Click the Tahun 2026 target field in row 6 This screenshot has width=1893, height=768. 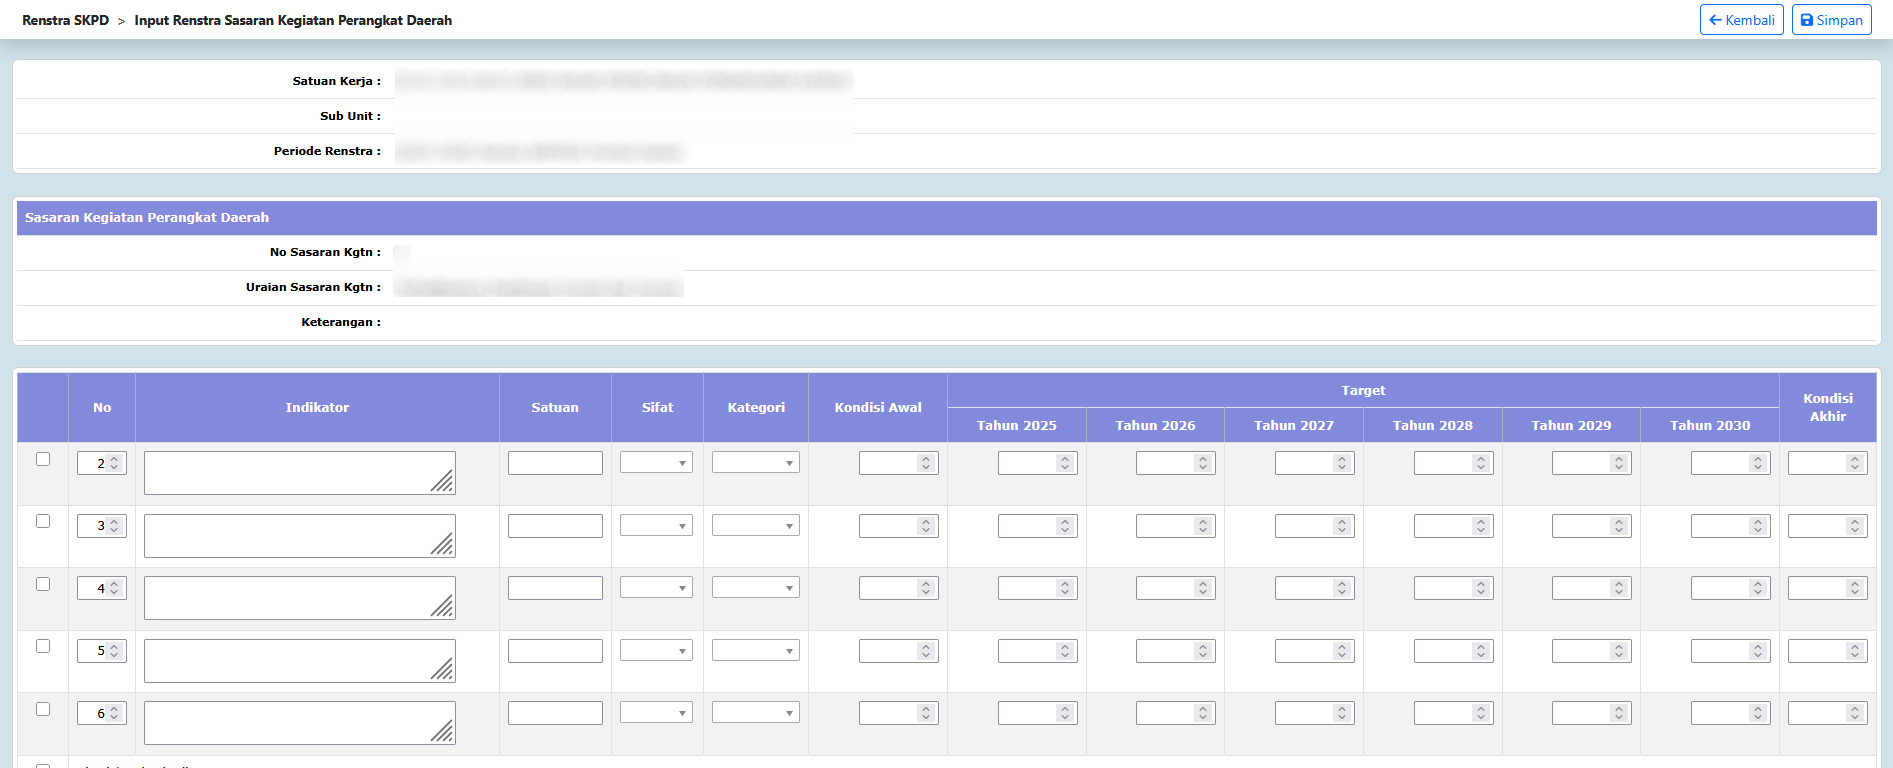click(x=1175, y=713)
